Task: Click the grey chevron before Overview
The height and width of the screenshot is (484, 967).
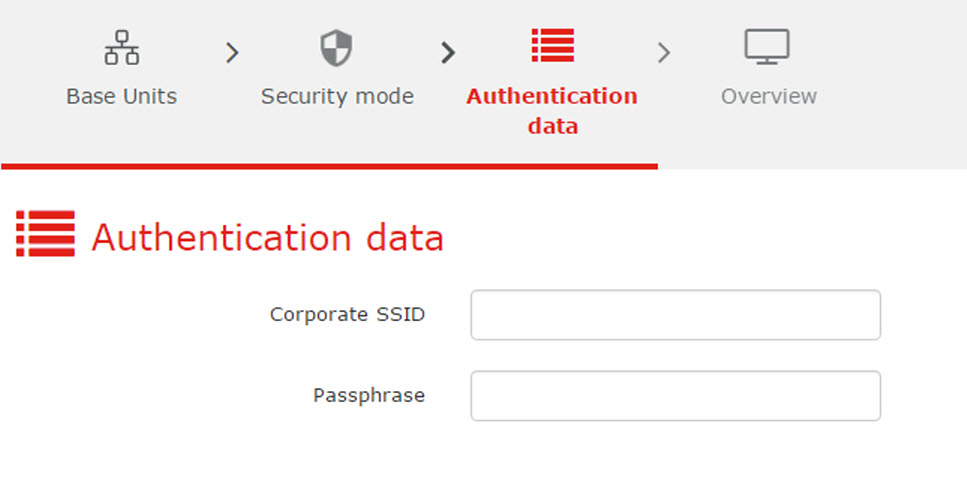Action: click(664, 53)
